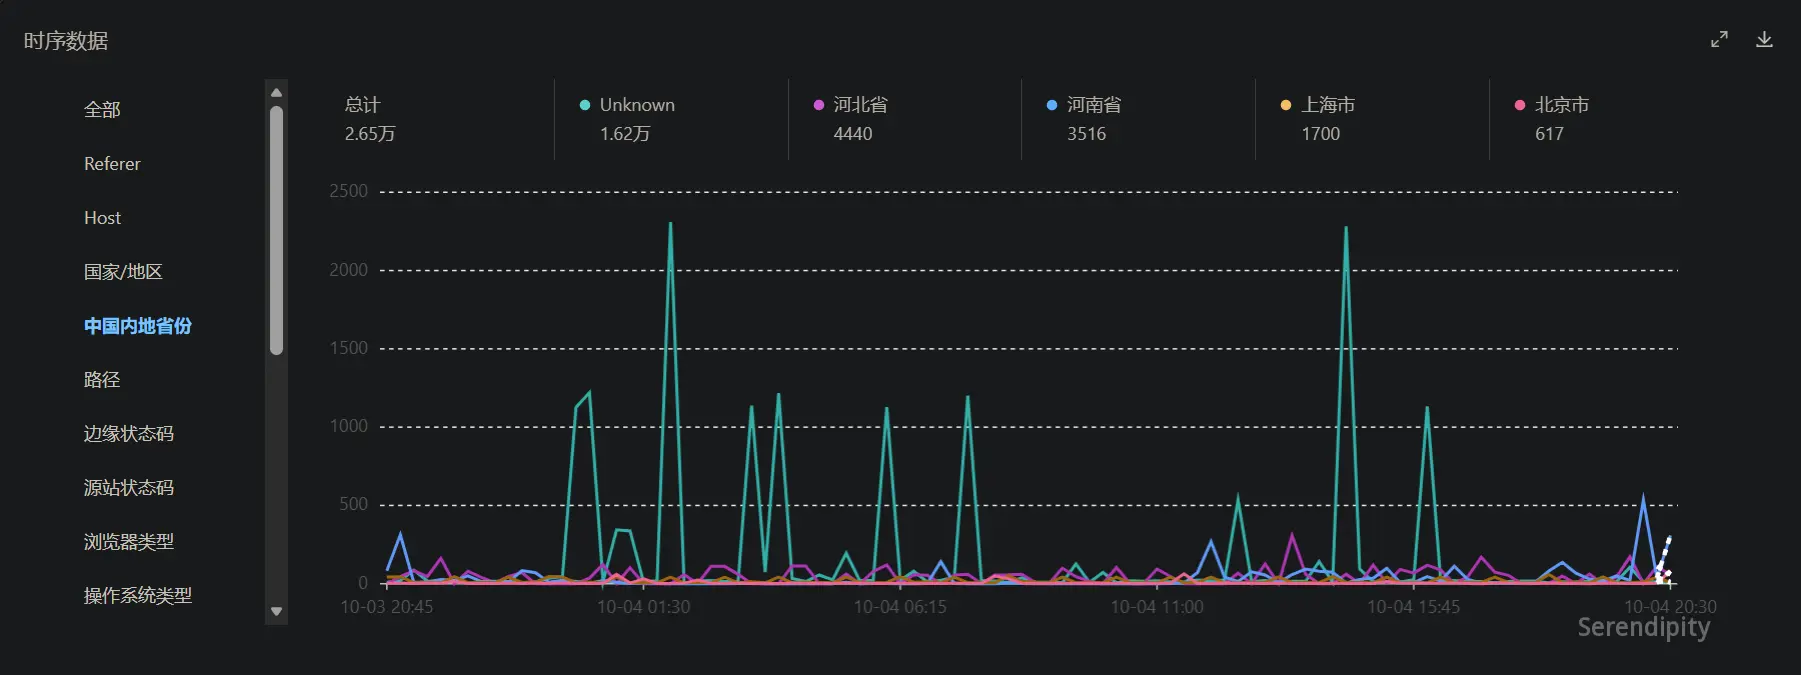Select 操作系统类型 dimension
This screenshot has height=675, width=1801.
[137, 596]
